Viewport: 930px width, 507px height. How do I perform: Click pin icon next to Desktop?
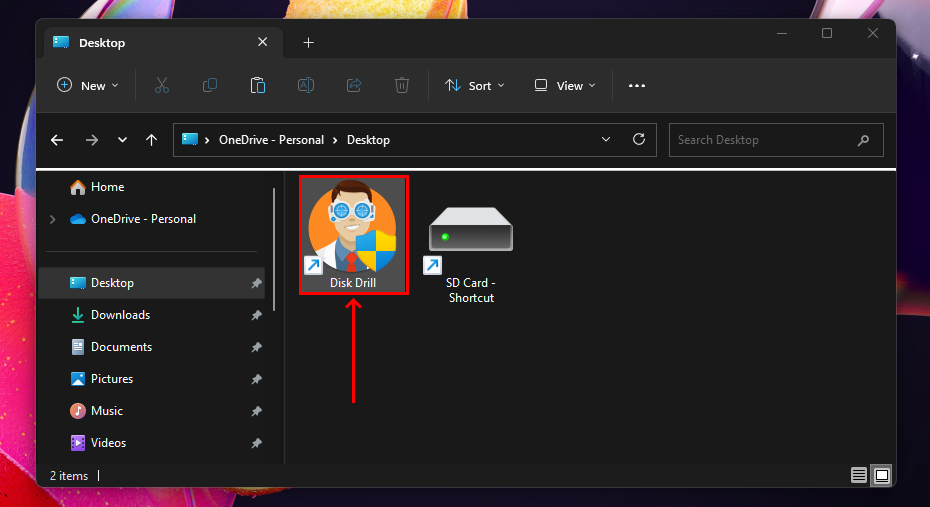(x=256, y=283)
